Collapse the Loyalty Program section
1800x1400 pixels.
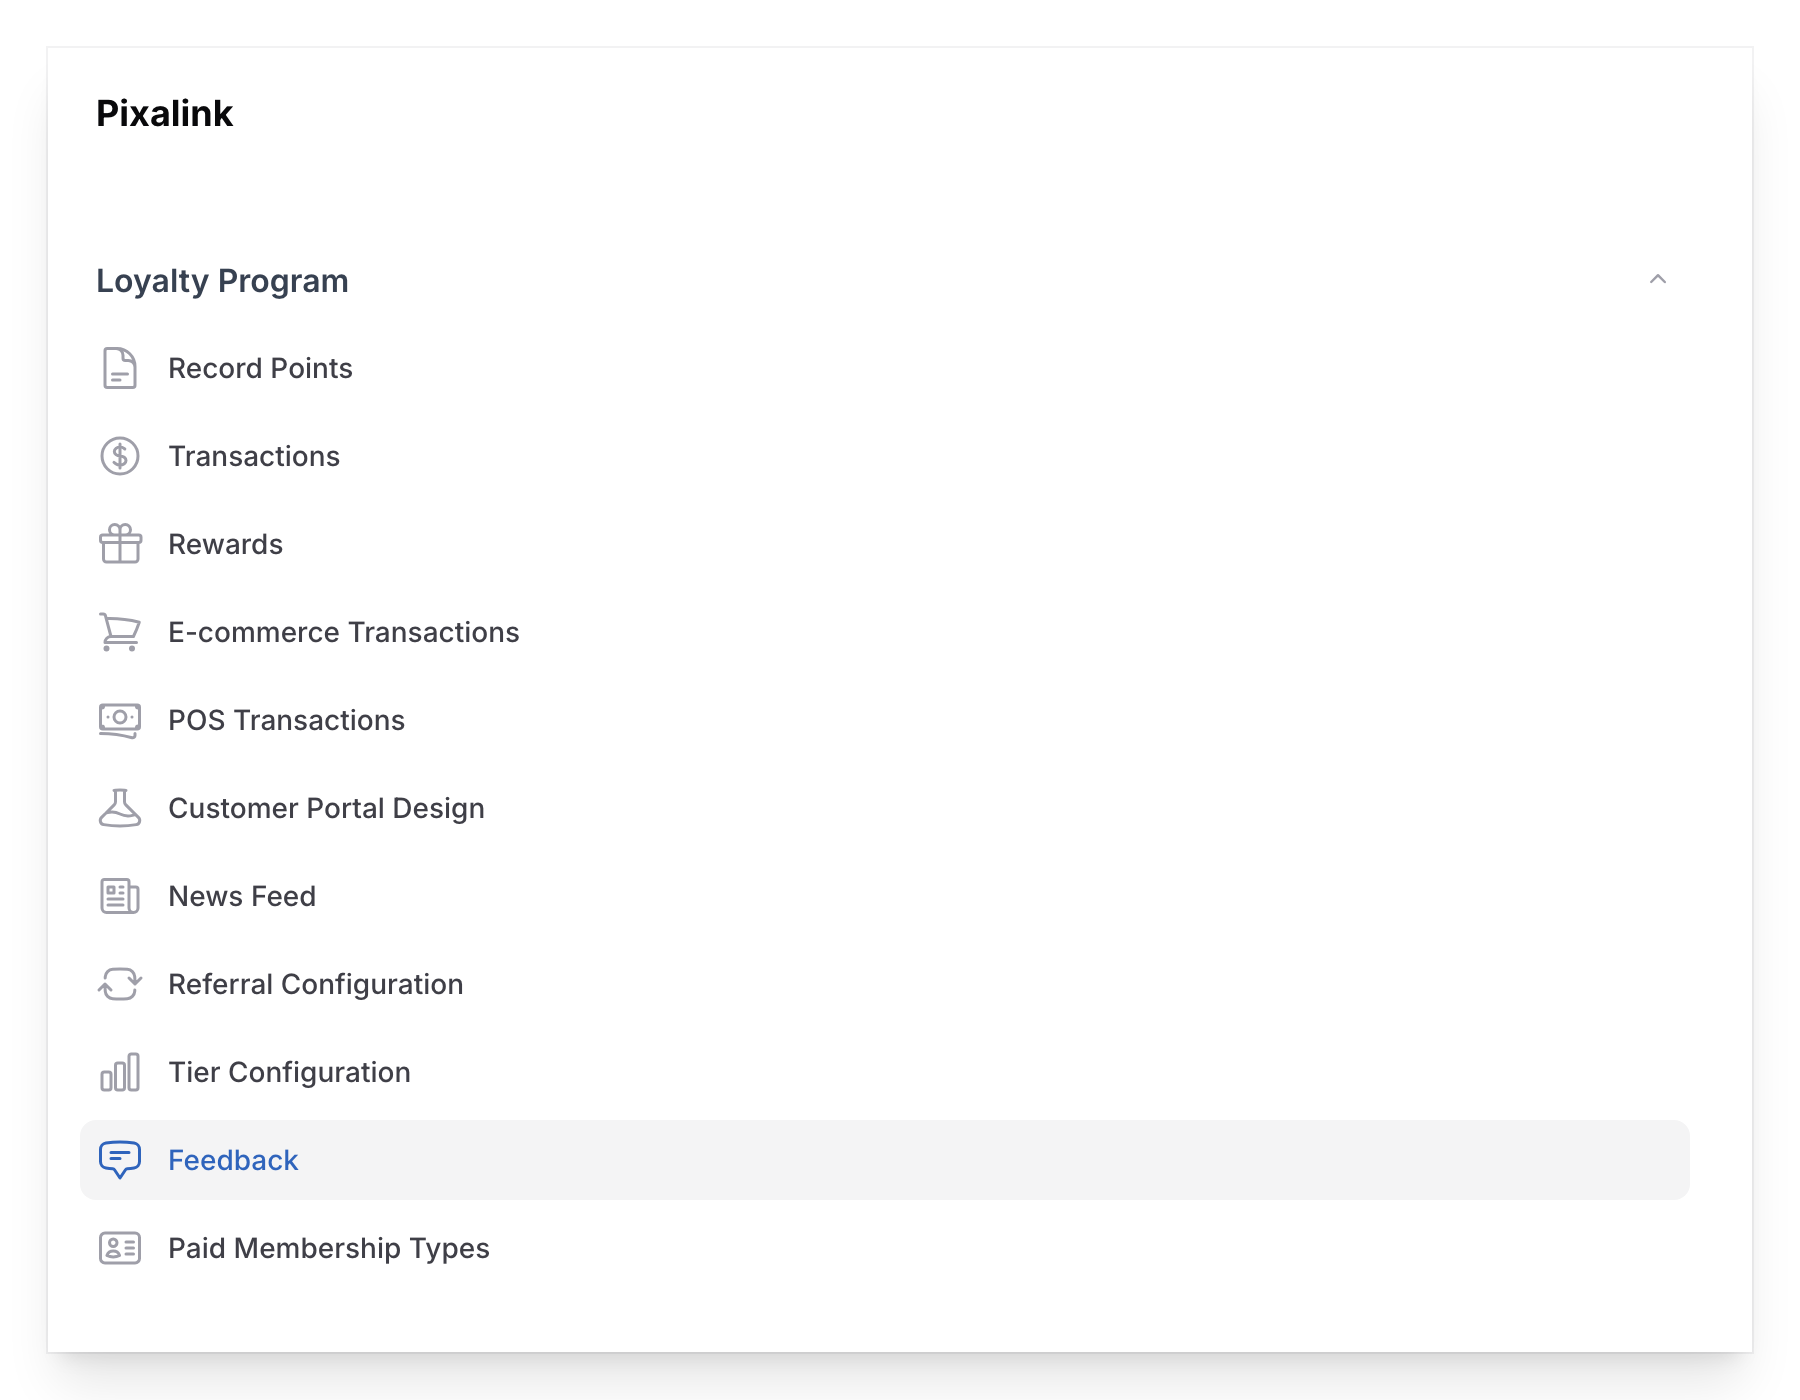coord(1659,281)
